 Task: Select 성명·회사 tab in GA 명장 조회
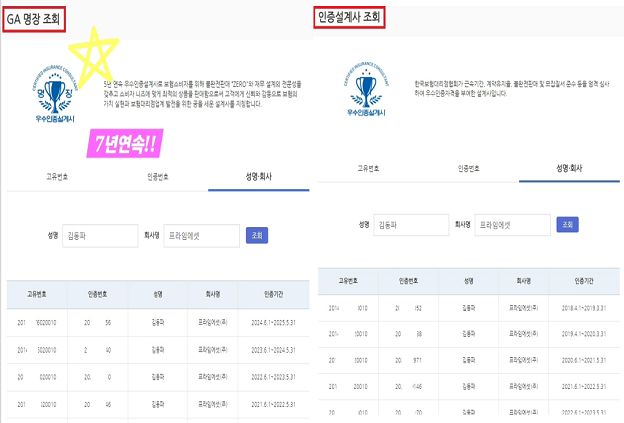259,177
